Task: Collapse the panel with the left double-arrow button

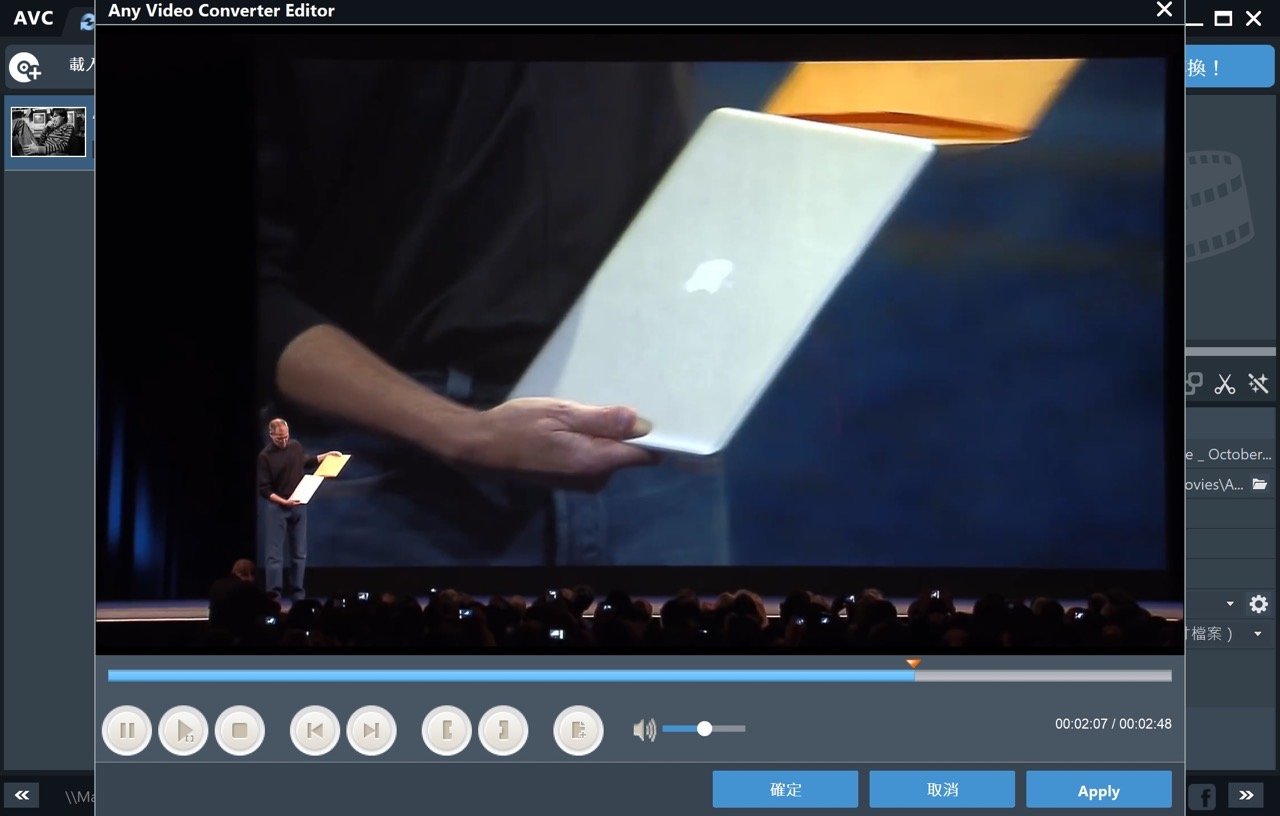Action: (21, 795)
